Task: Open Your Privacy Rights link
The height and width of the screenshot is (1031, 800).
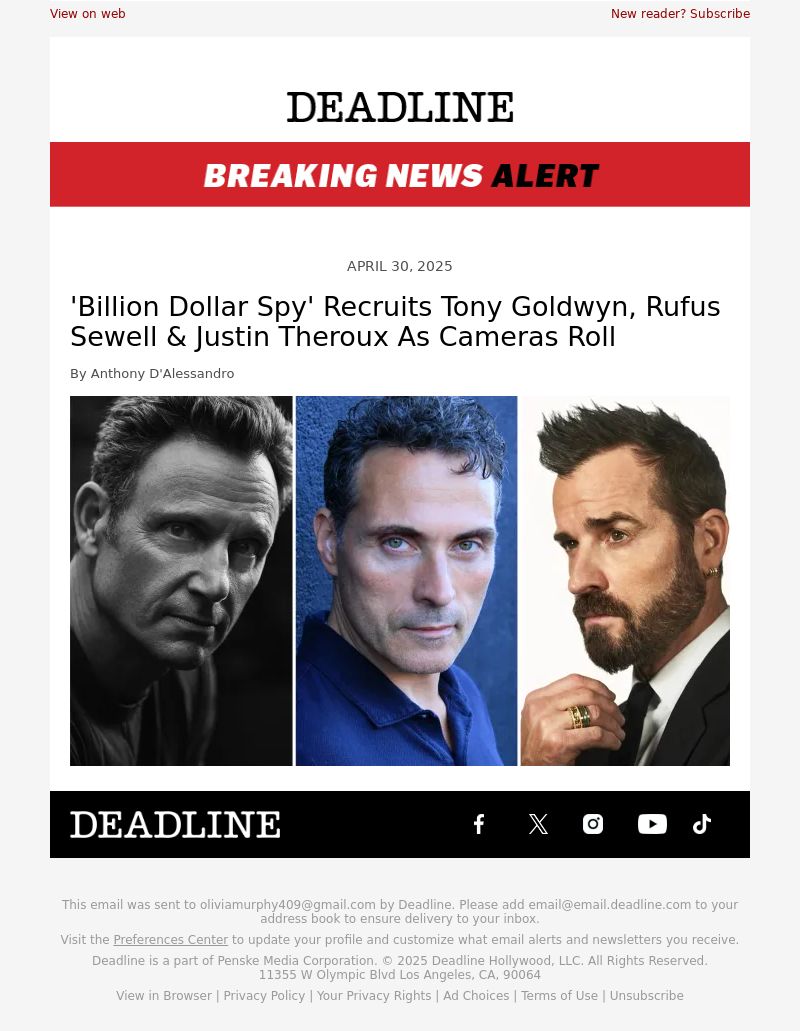Action: [x=374, y=995]
